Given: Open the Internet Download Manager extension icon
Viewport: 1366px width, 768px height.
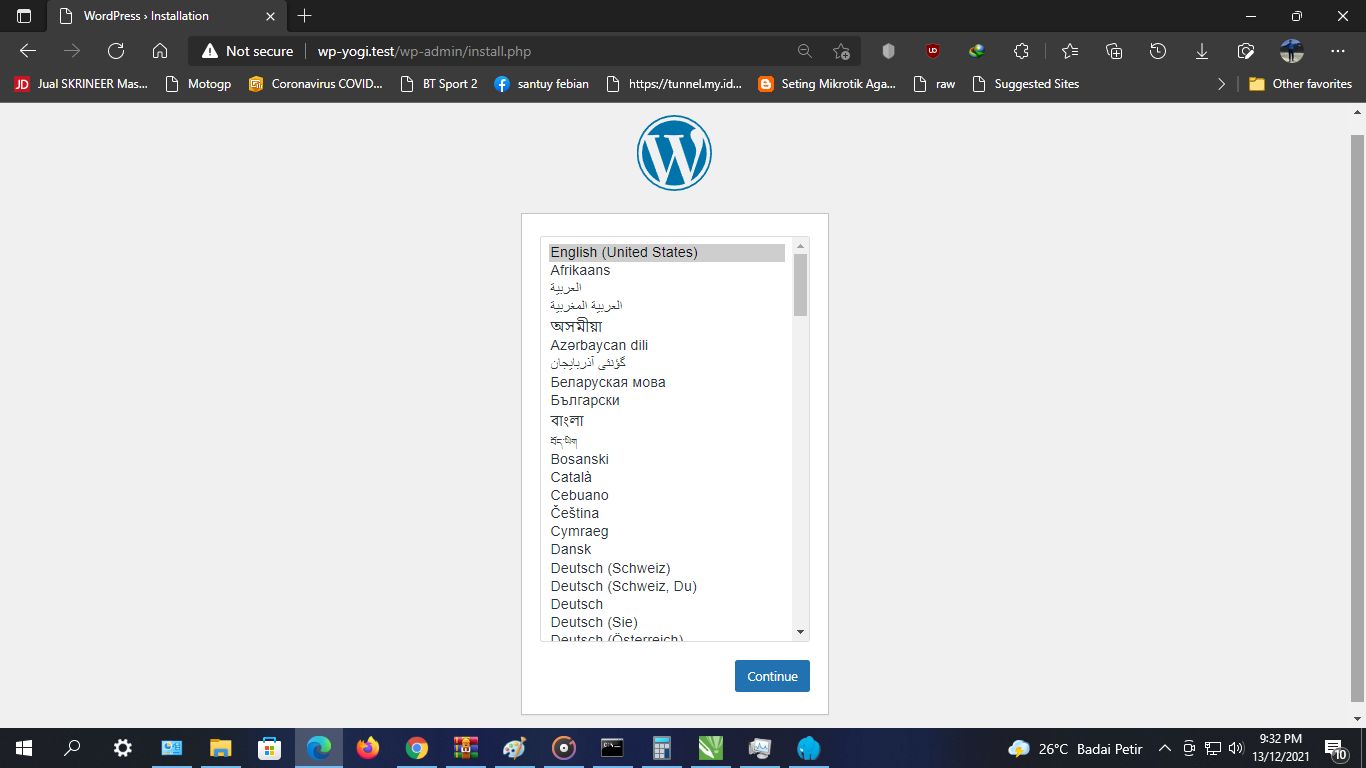Looking at the screenshot, I should tap(976, 51).
